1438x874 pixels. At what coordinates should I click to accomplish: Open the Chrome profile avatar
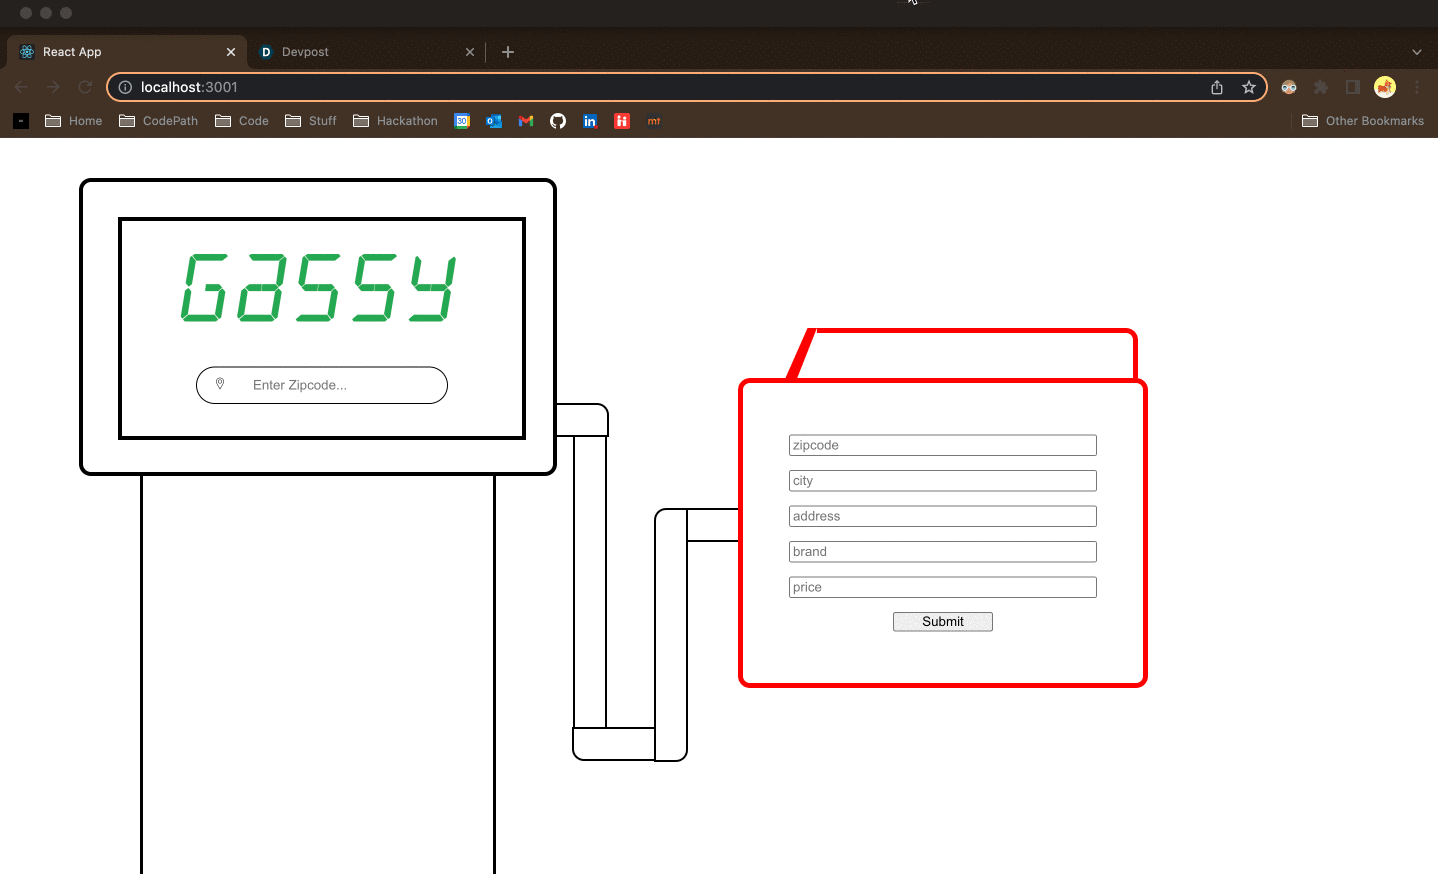[x=1385, y=87]
